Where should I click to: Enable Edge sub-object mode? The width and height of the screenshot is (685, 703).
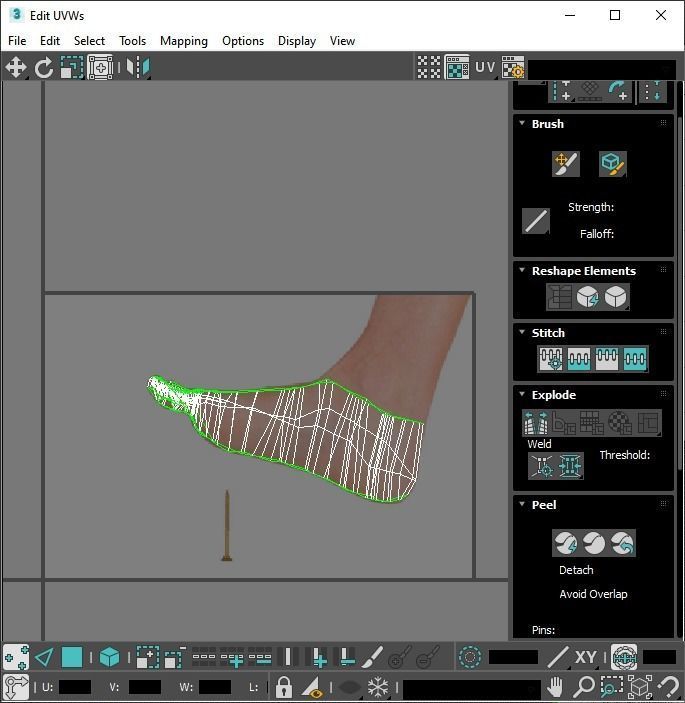pyautogui.click(x=44, y=658)
